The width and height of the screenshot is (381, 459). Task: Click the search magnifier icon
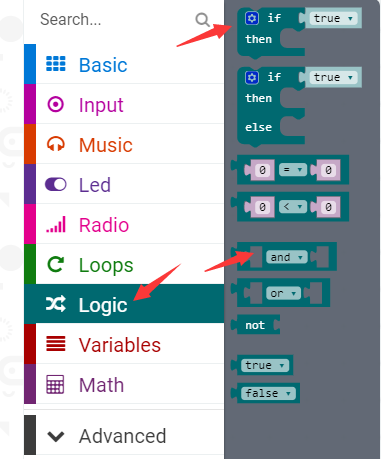(x=202, y=20)
